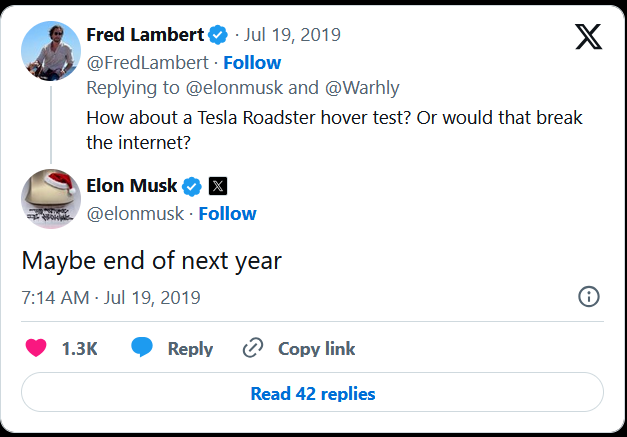Follow the @elonmusk account

[228, 214]
